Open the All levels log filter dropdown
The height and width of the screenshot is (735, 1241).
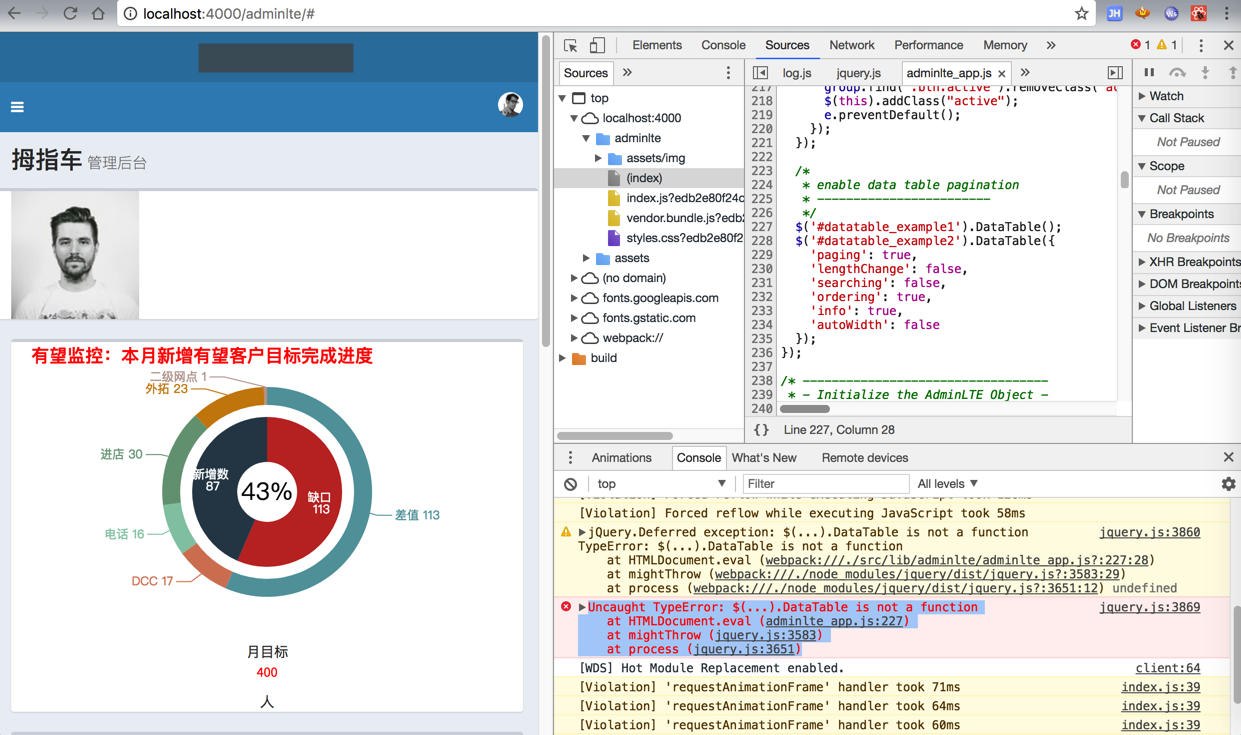[x=947, y=484]
